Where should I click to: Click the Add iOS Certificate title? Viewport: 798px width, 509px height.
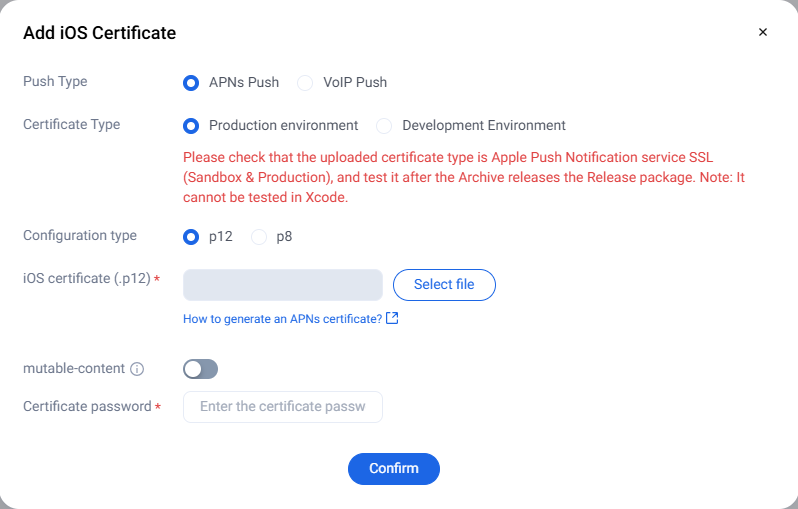(99, 33)
